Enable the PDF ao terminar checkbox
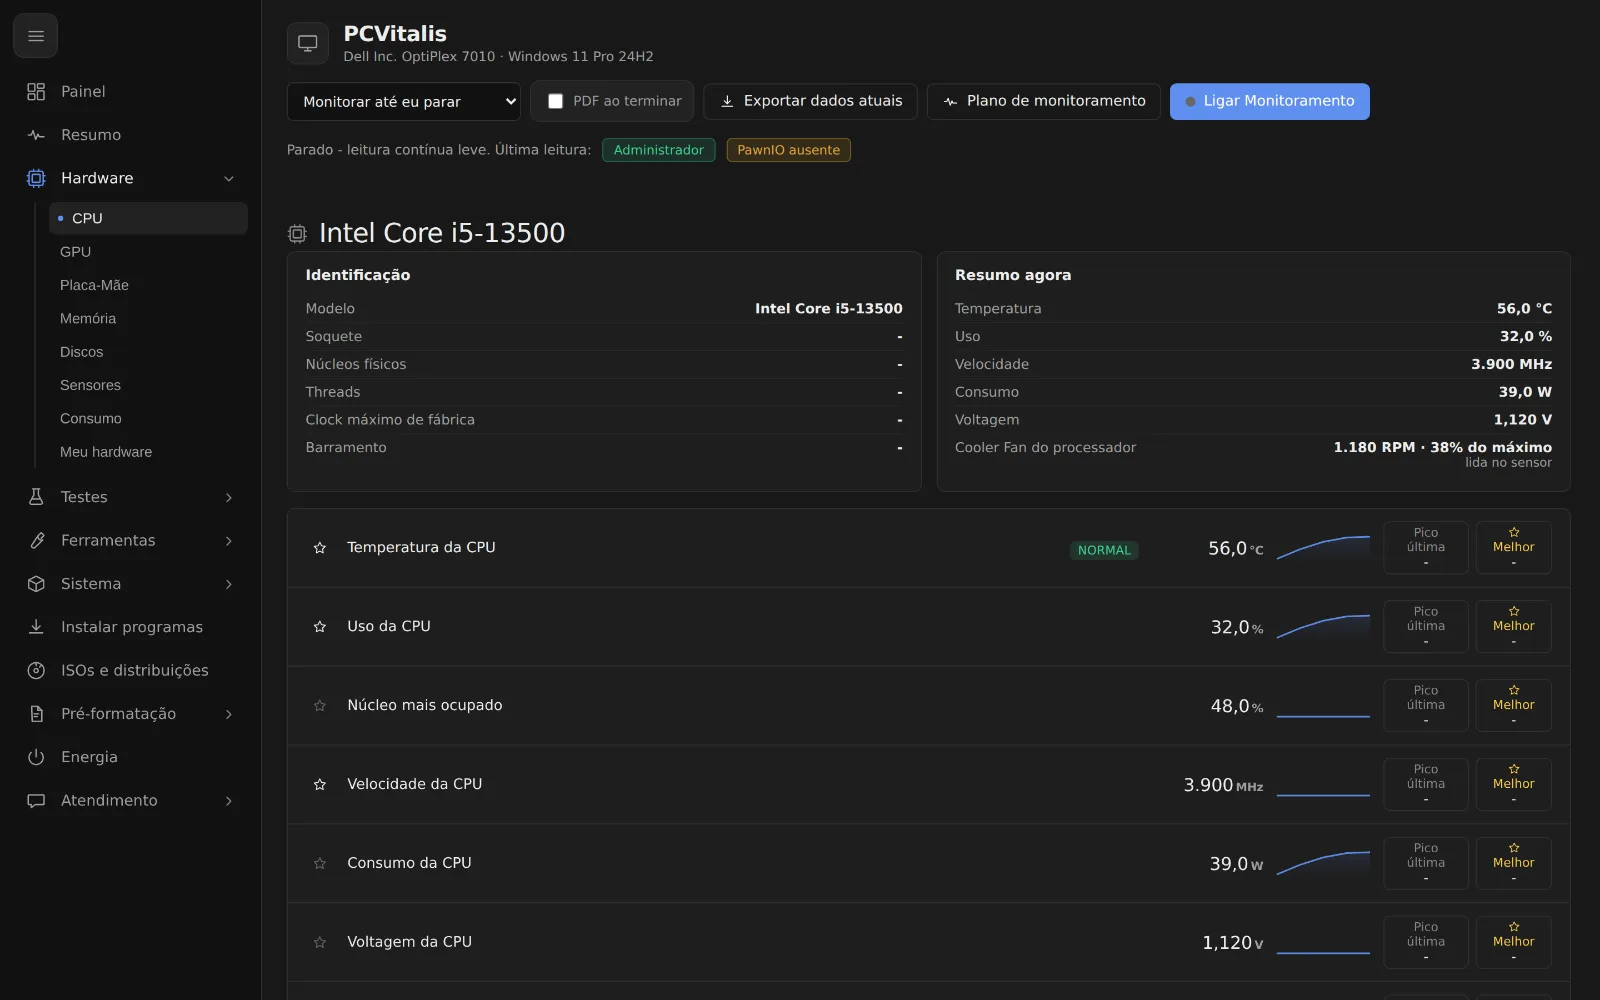Screen dimensions: 1600x1000 (x=556, y=101)
